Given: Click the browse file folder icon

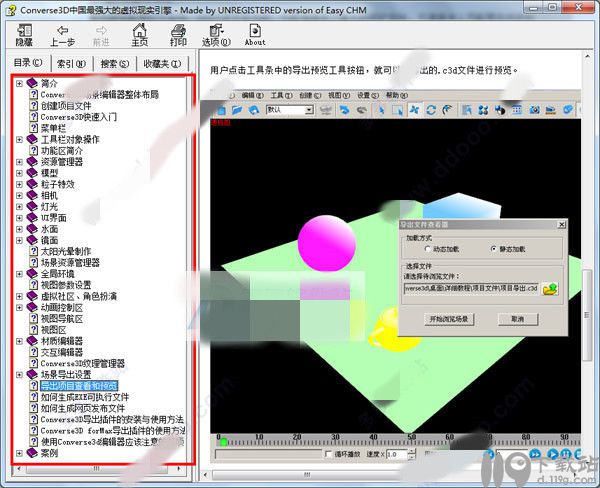Looking at the screenshot, I should [x=550, y=289].
